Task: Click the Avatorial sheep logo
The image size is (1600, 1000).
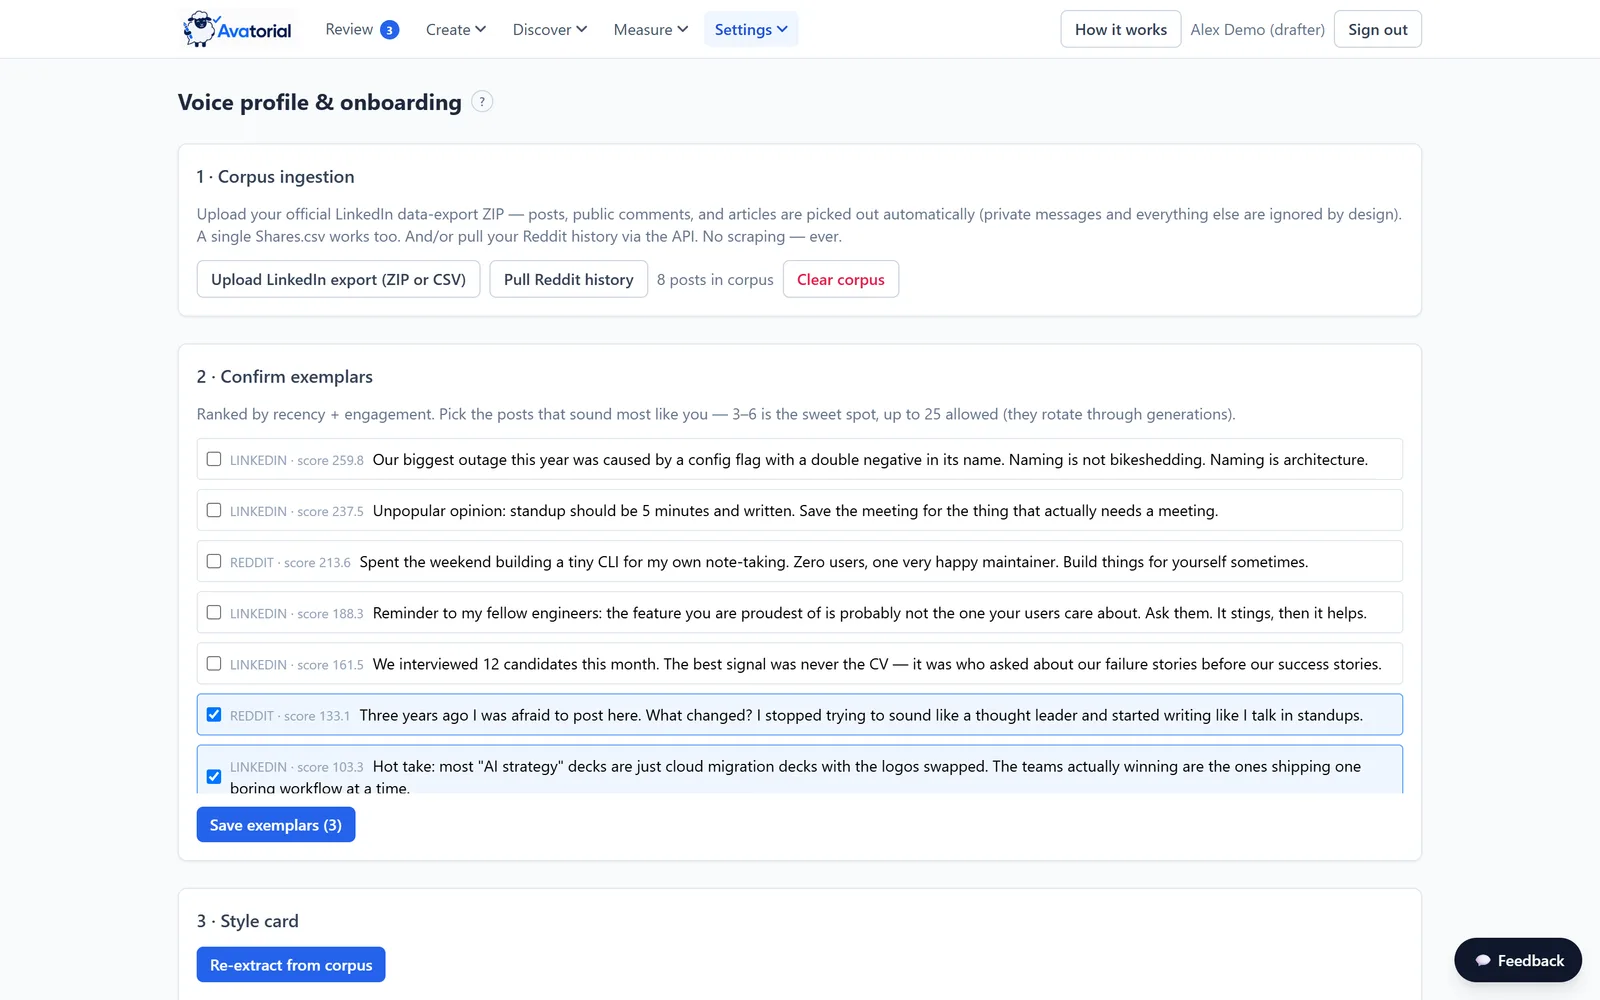Action: pos(238,29)
